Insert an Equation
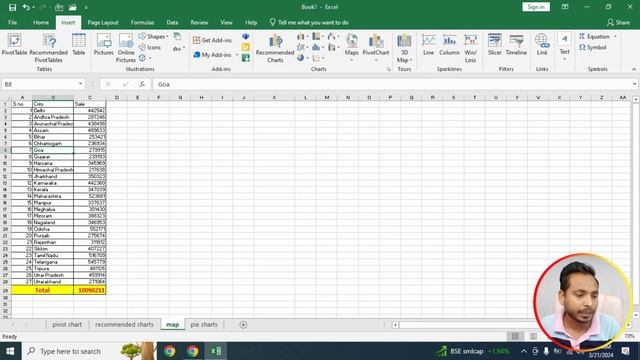640x360 pixels. (x=594, y=36)
